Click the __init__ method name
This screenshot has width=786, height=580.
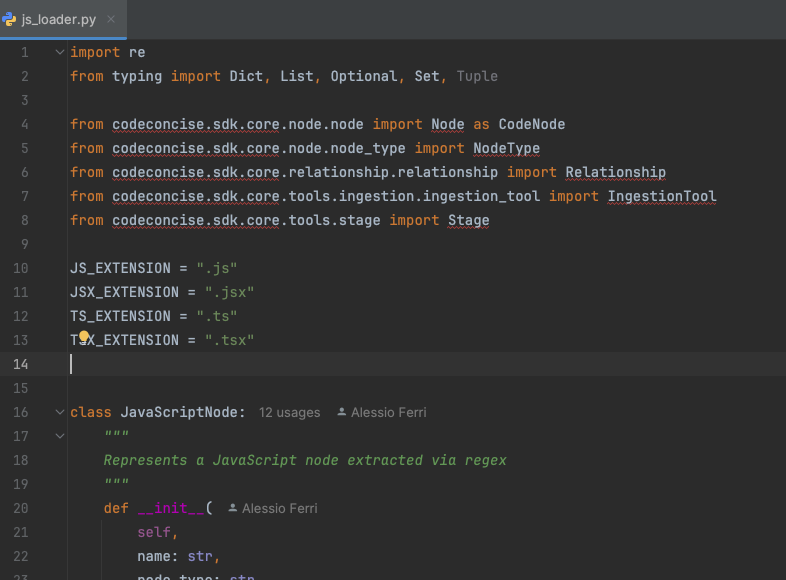click(x=170, y=508)
